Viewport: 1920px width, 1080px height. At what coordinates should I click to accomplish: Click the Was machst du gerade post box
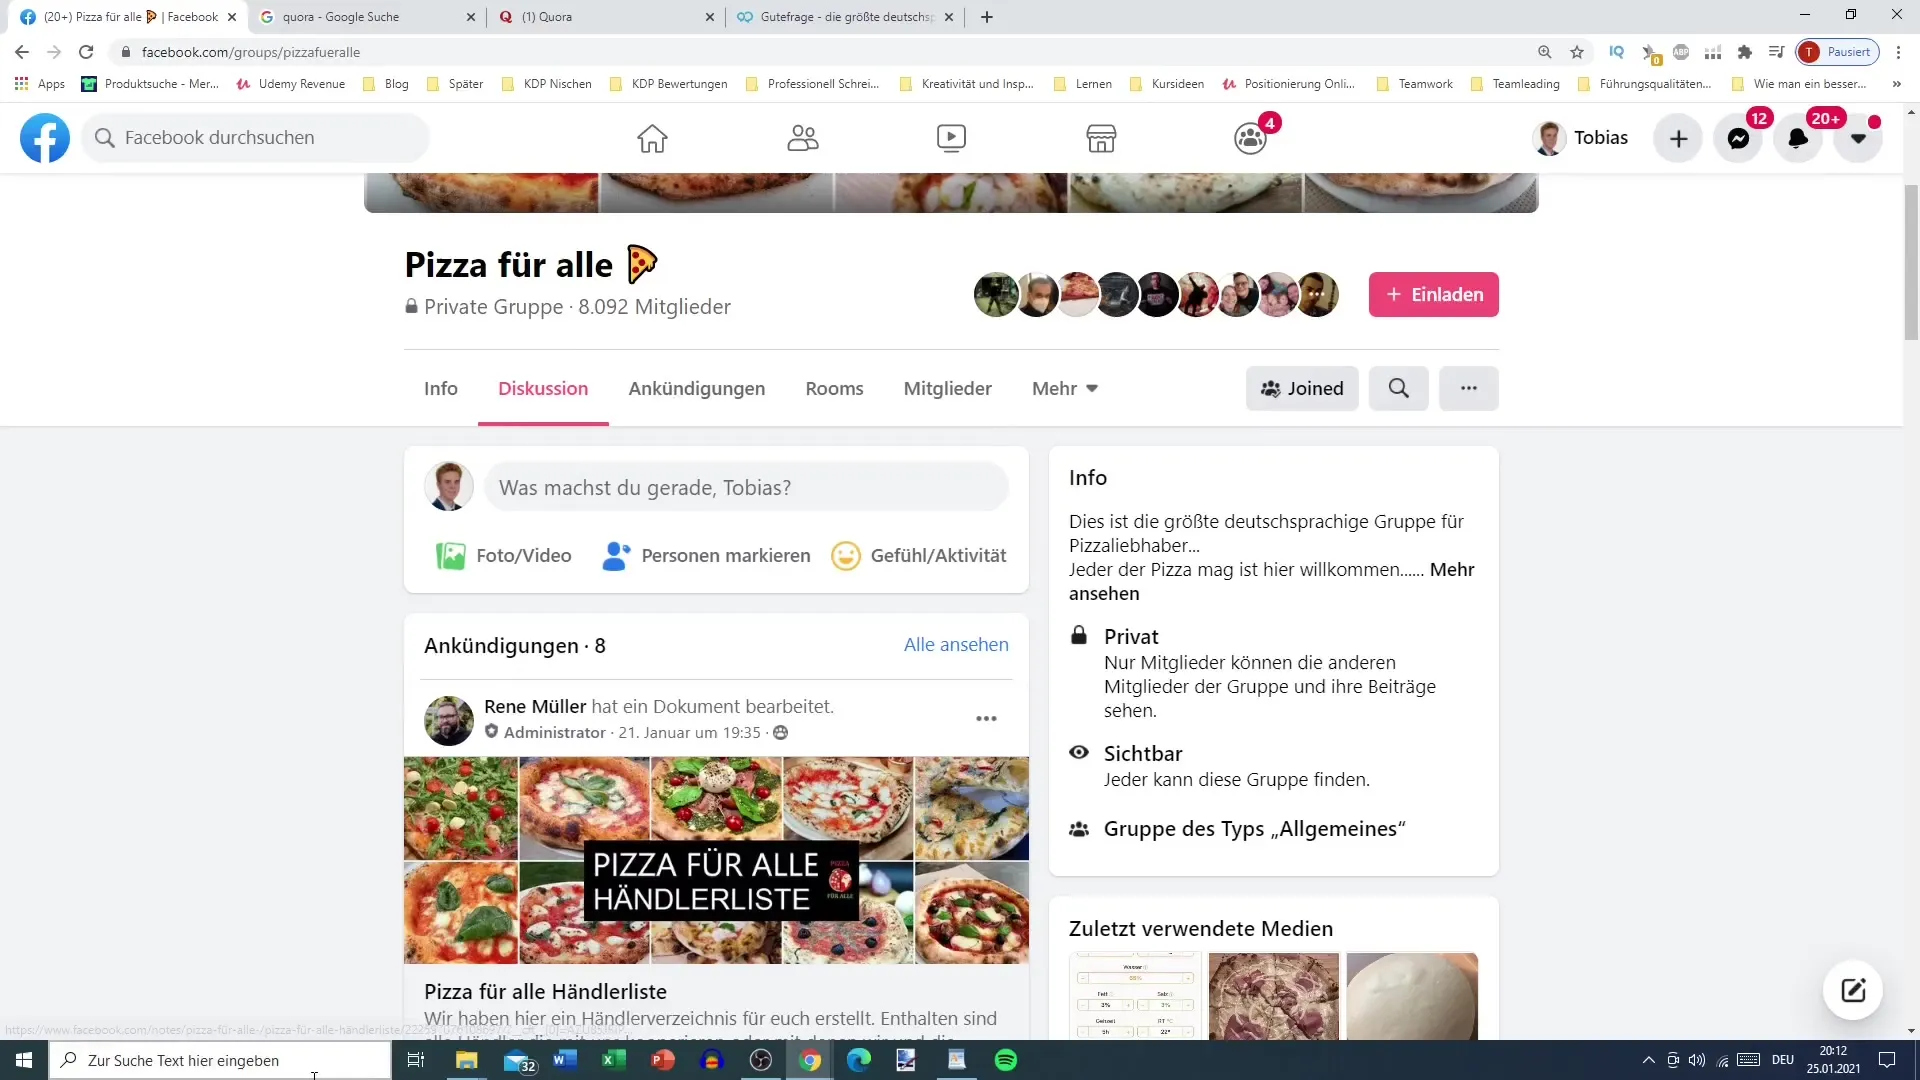746,487
